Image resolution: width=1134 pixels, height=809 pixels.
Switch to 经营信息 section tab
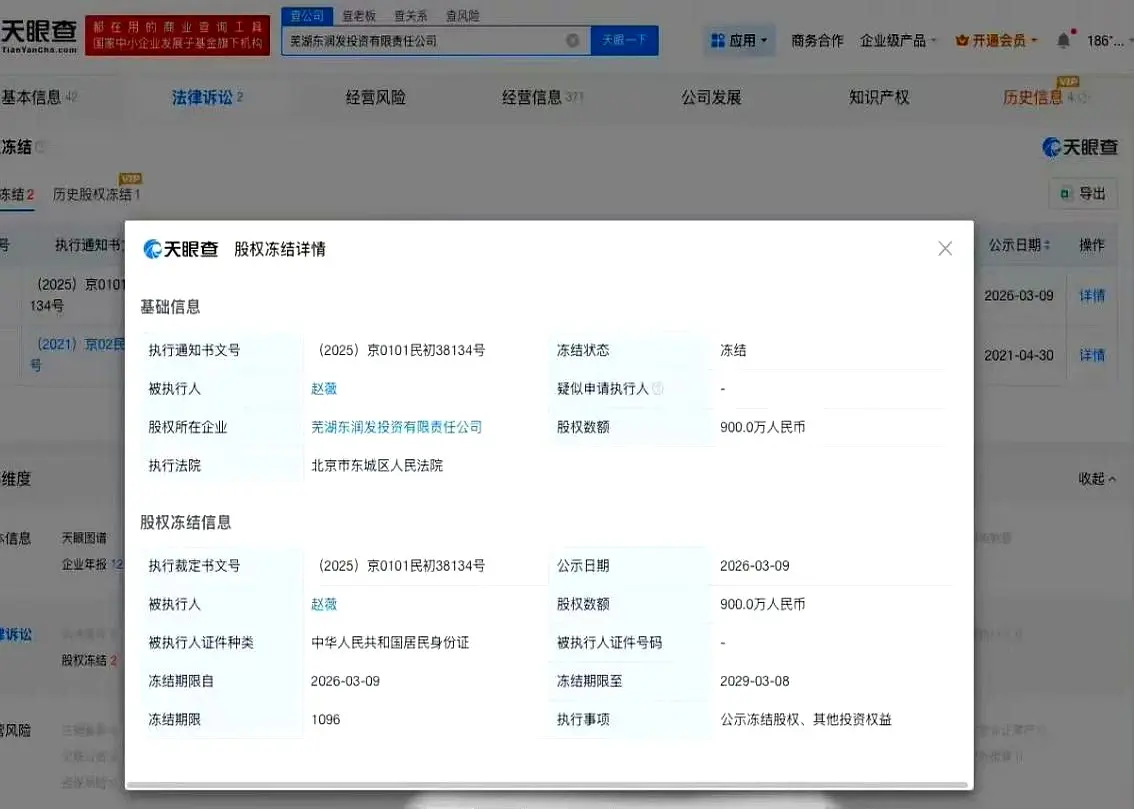click(x=542, y=97)
